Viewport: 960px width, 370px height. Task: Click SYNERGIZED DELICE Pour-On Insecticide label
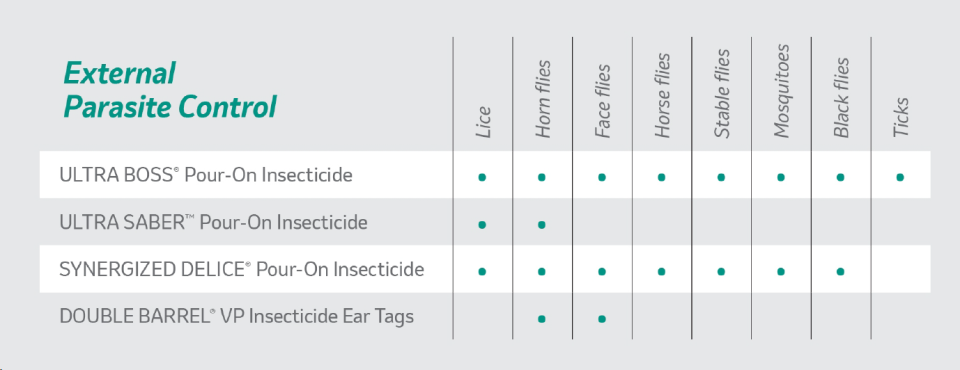(x=241, y=269)
